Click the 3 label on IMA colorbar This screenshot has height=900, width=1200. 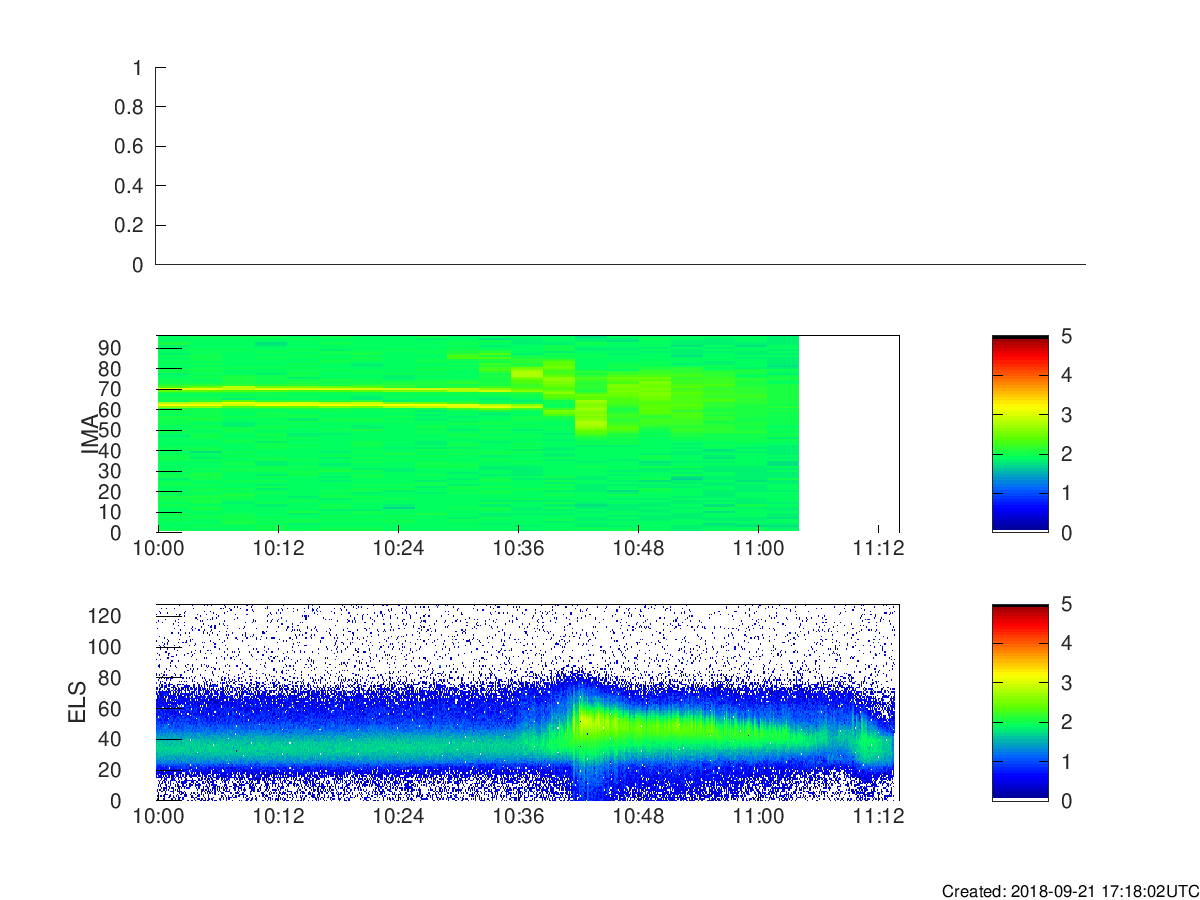[1065, 415]
